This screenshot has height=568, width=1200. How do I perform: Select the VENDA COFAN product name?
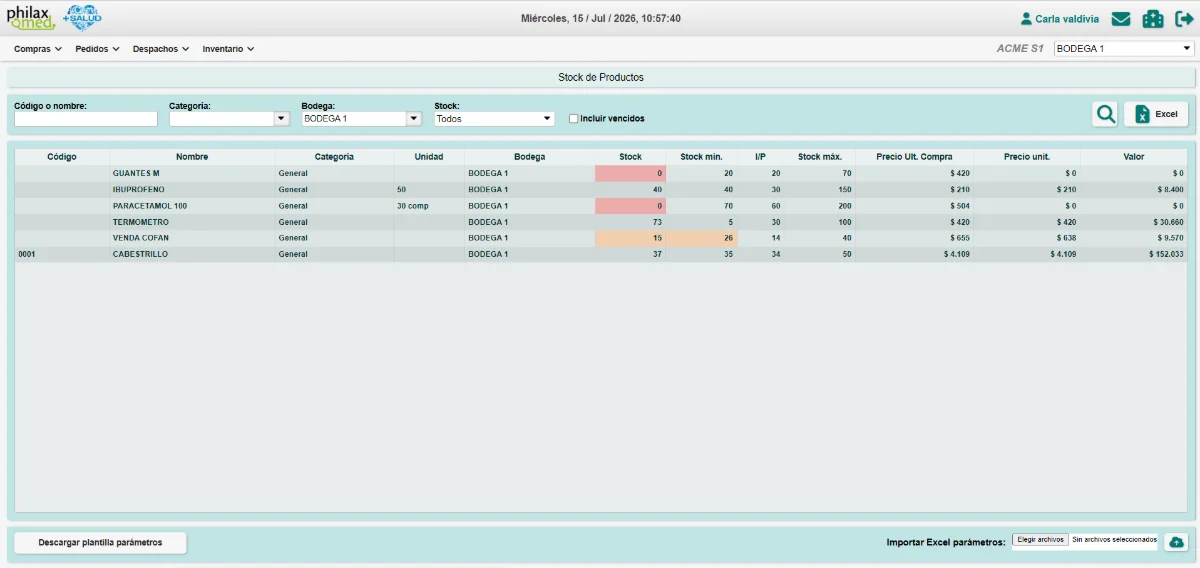click(x=142, y=238)
